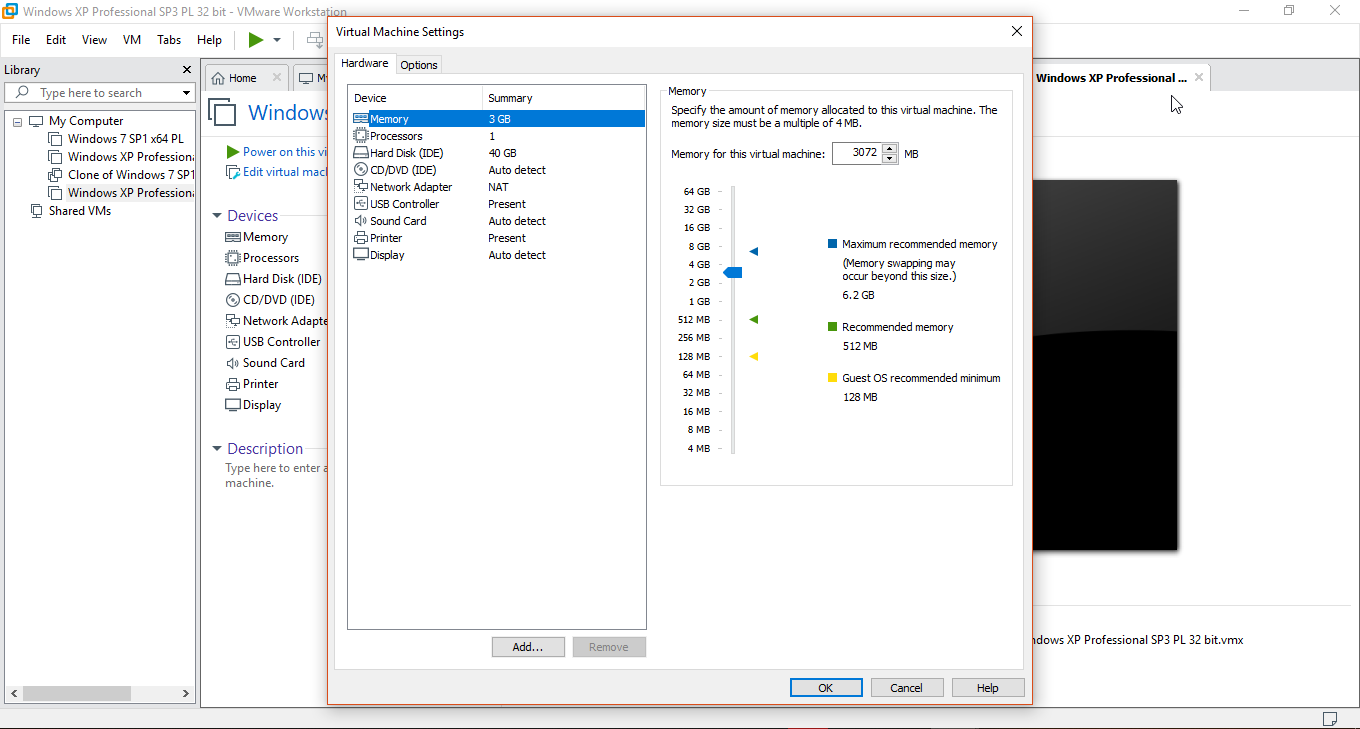Click the Processors icon in main window Devices
The height and width of the screenshot is (729, 1360).
click(x=233, y=258)
